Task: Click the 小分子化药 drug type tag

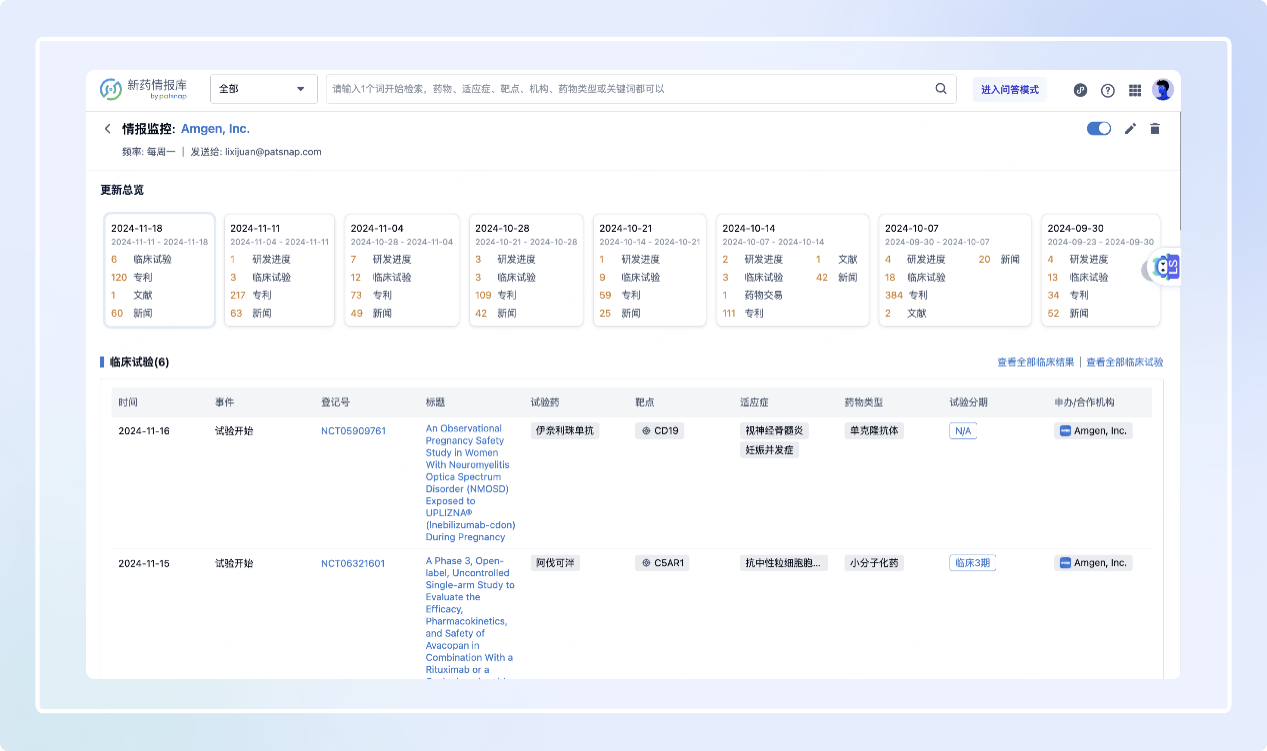Action: (x=874, y=563)
